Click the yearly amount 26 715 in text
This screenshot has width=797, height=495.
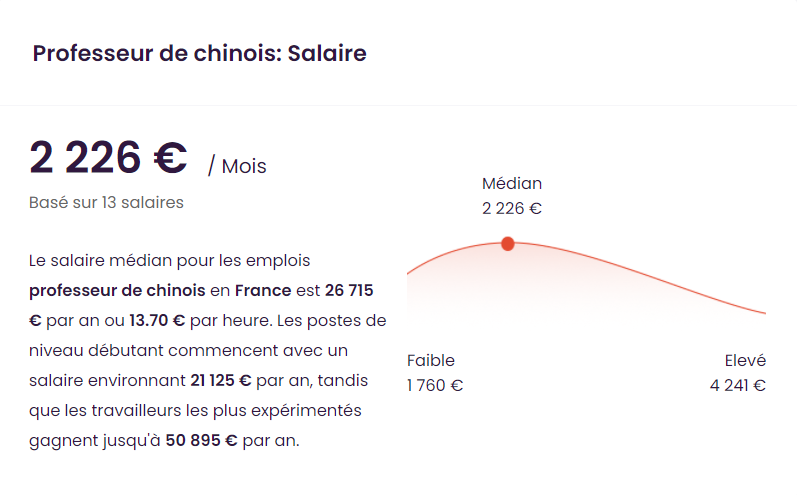pyautogui.click(x=349, y=290)
